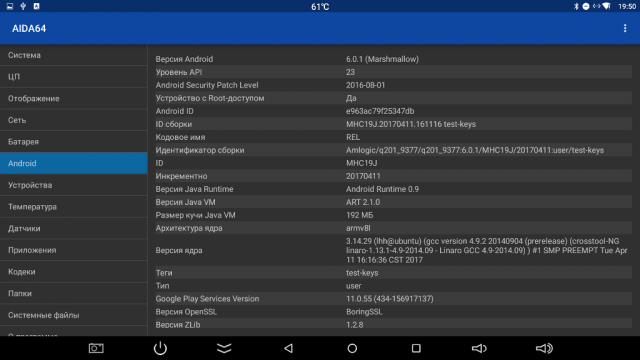Open the three-dot overflow menu
Image resolution: width=640 pixels, height=360 pixels.
624,28
